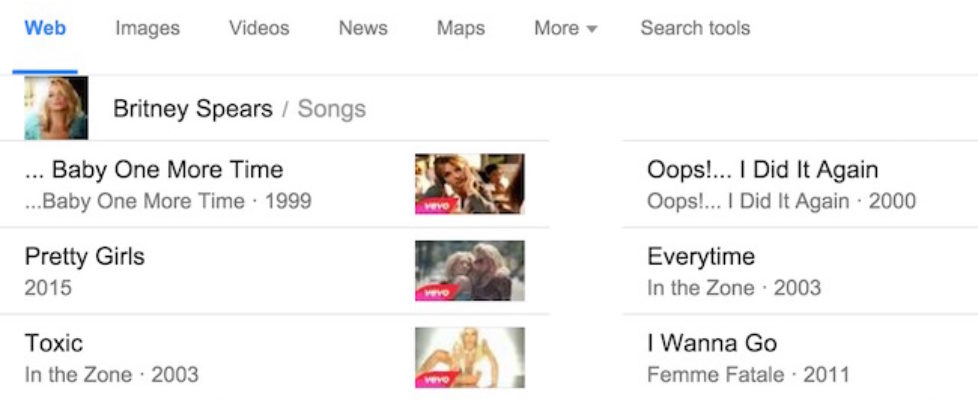Image resolution: width=978 pixels, height=400 pixels.
Task: Open Oops!... I Did It Again song
Action: pos(762,170)
